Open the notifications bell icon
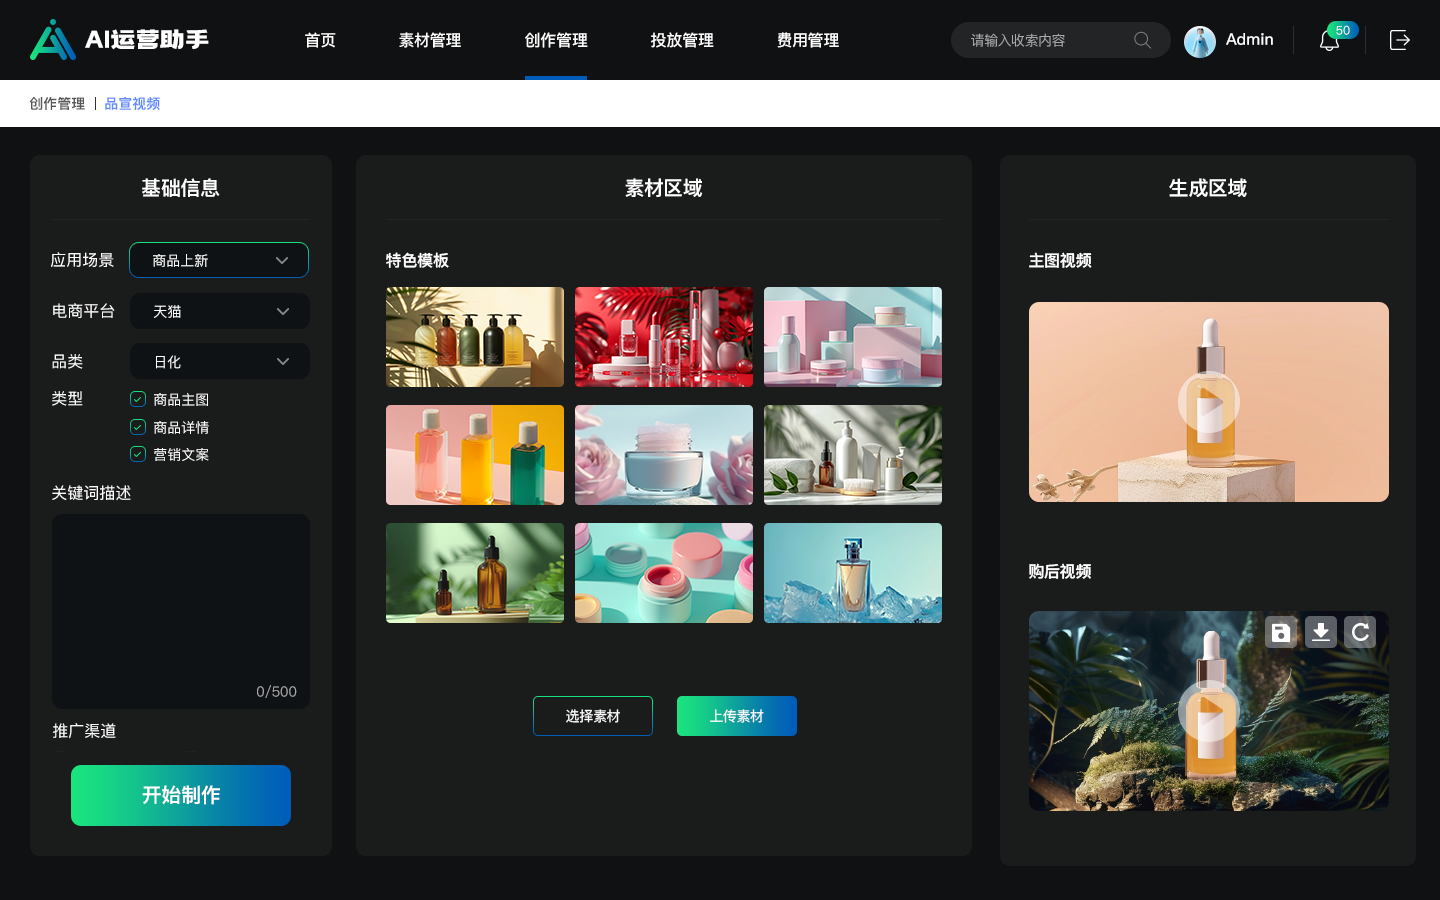The image size is (1440, 900). (x=1328, y=41)
